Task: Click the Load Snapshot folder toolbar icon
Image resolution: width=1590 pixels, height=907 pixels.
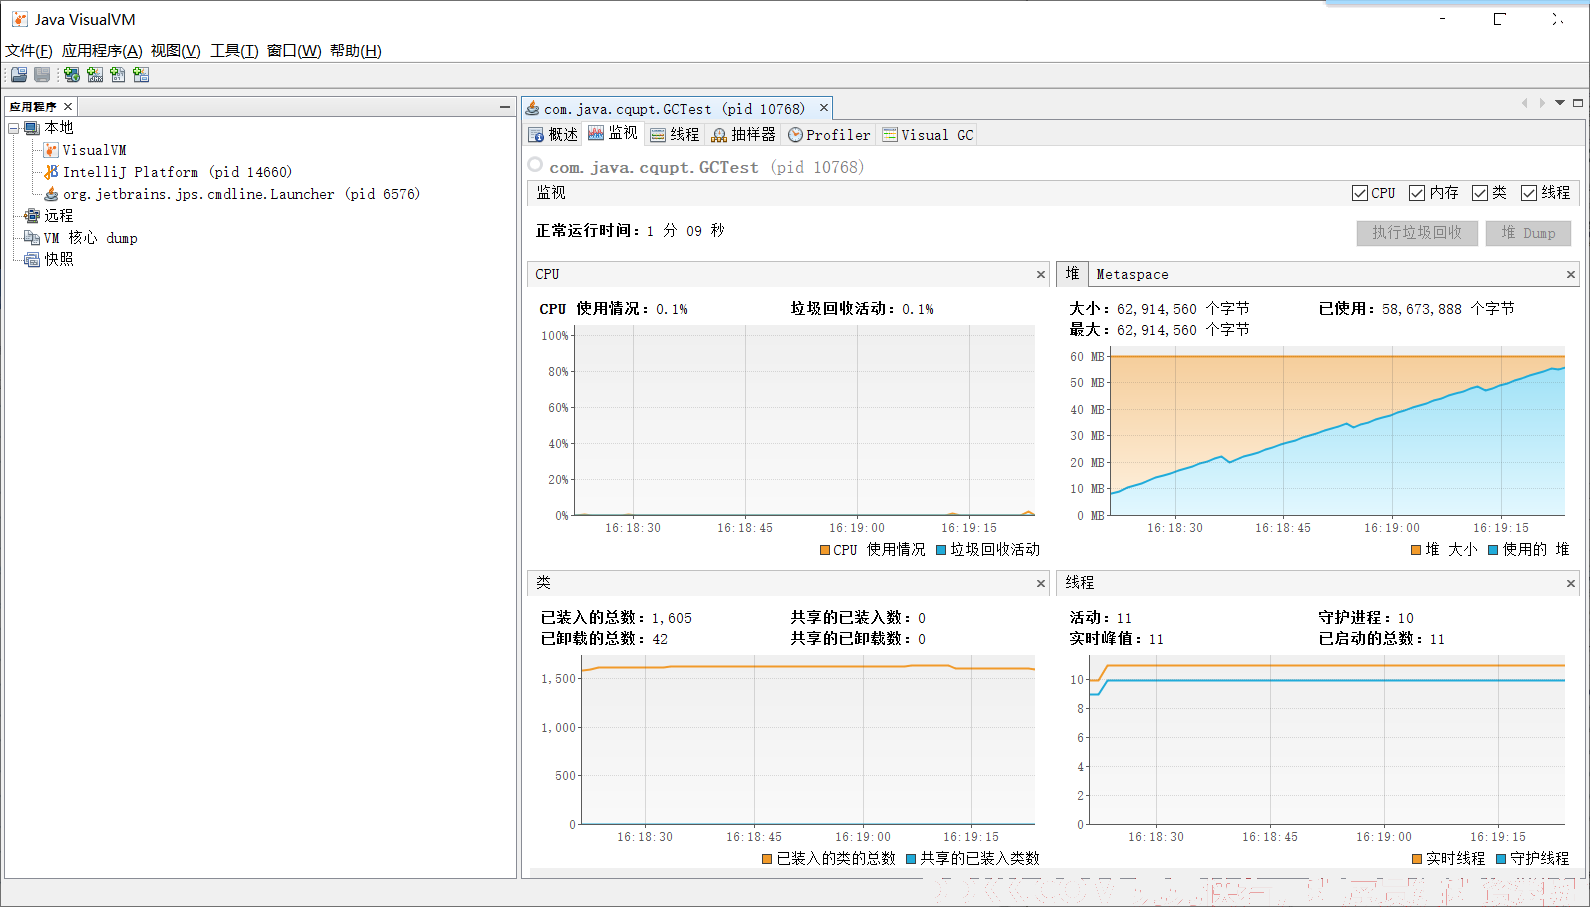Action: point(19,75)
